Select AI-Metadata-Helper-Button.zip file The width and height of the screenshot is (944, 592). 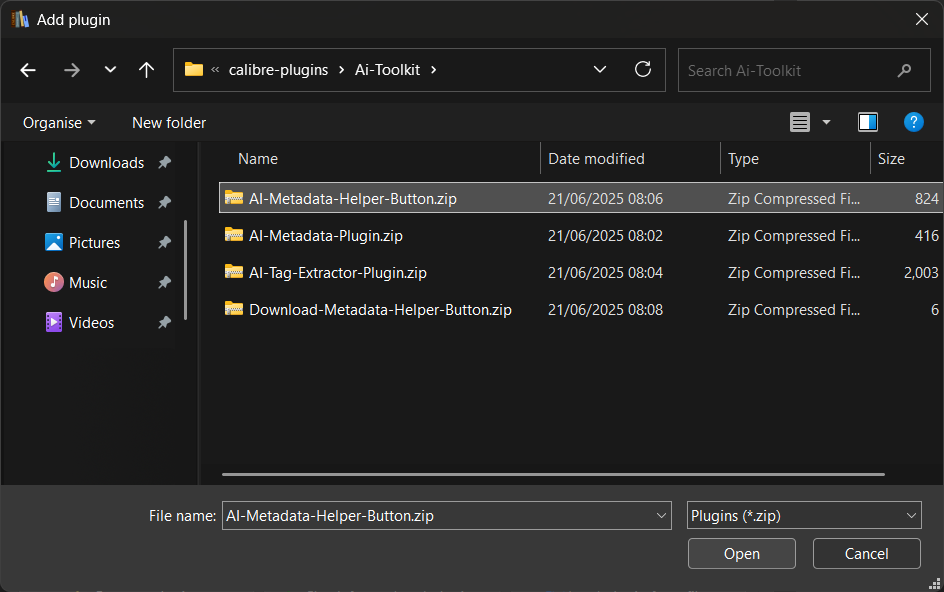(x=581, y=198)
